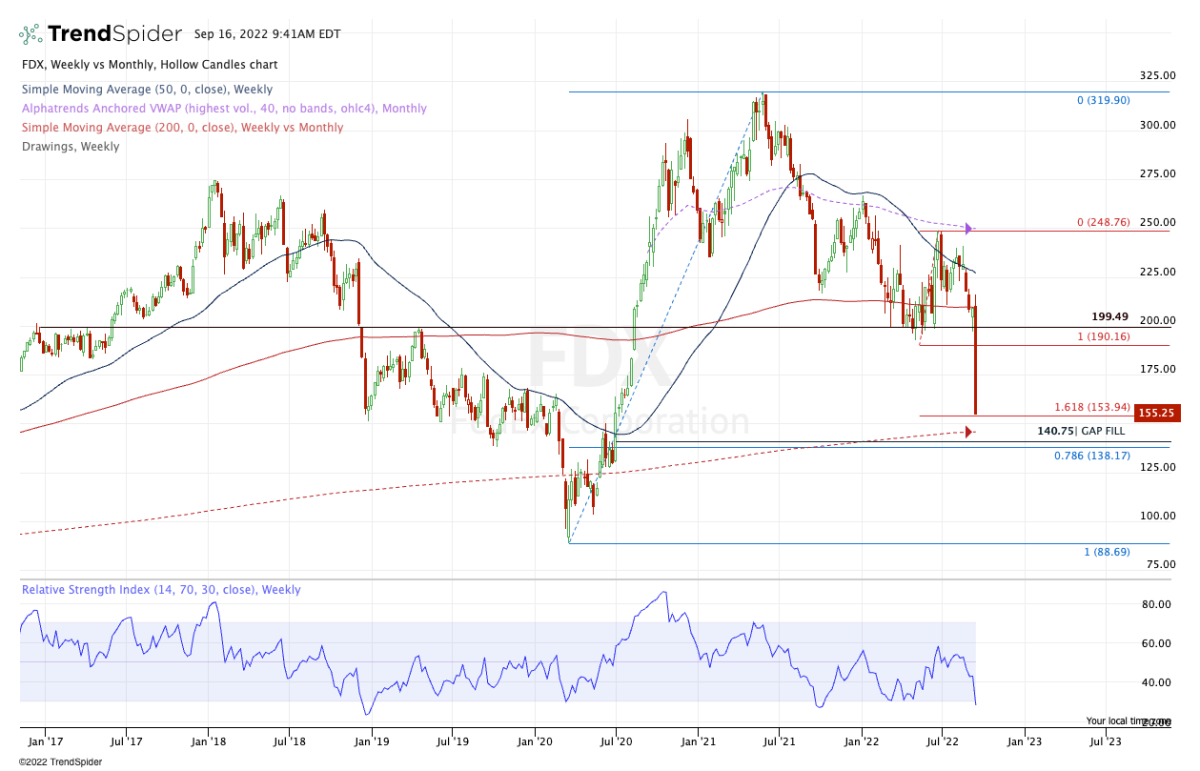Click the 1 (88.69) Fibonacci label

tap(1107, 552)
